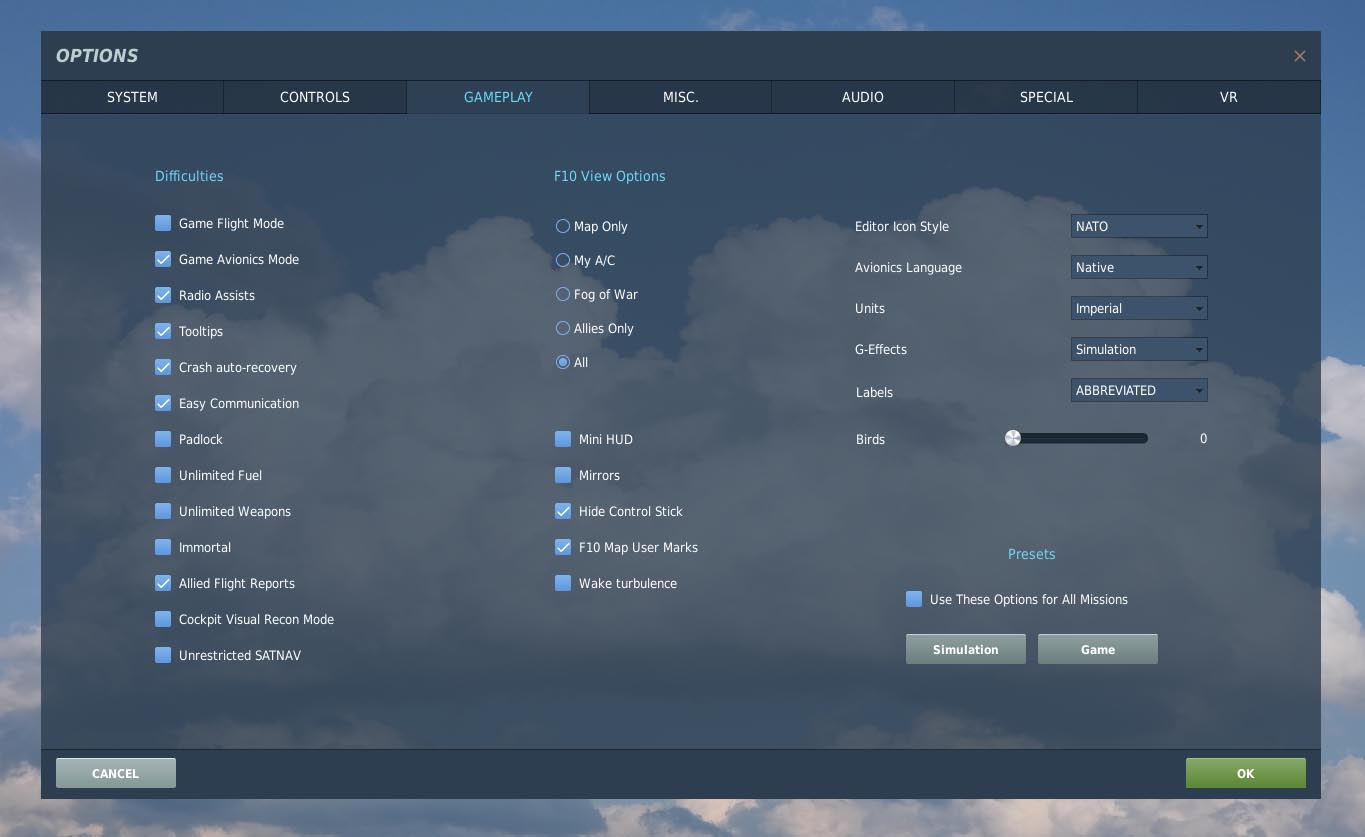Apply the Simulation preset button
Viewport: 1365px width, 837px height.
click(966, 649)
